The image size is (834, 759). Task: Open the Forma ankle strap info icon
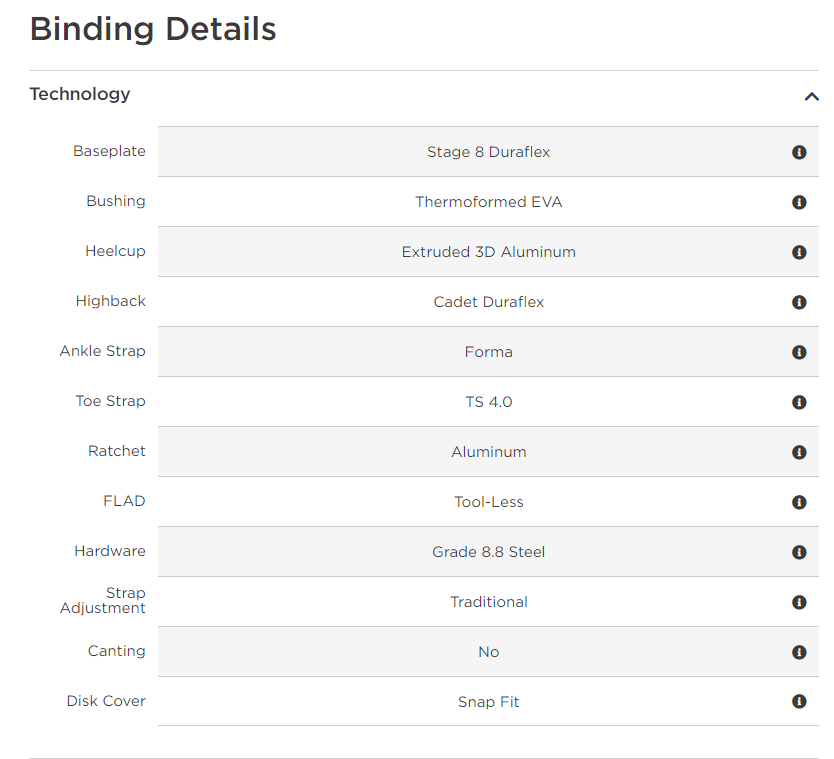tap(799, 352)
